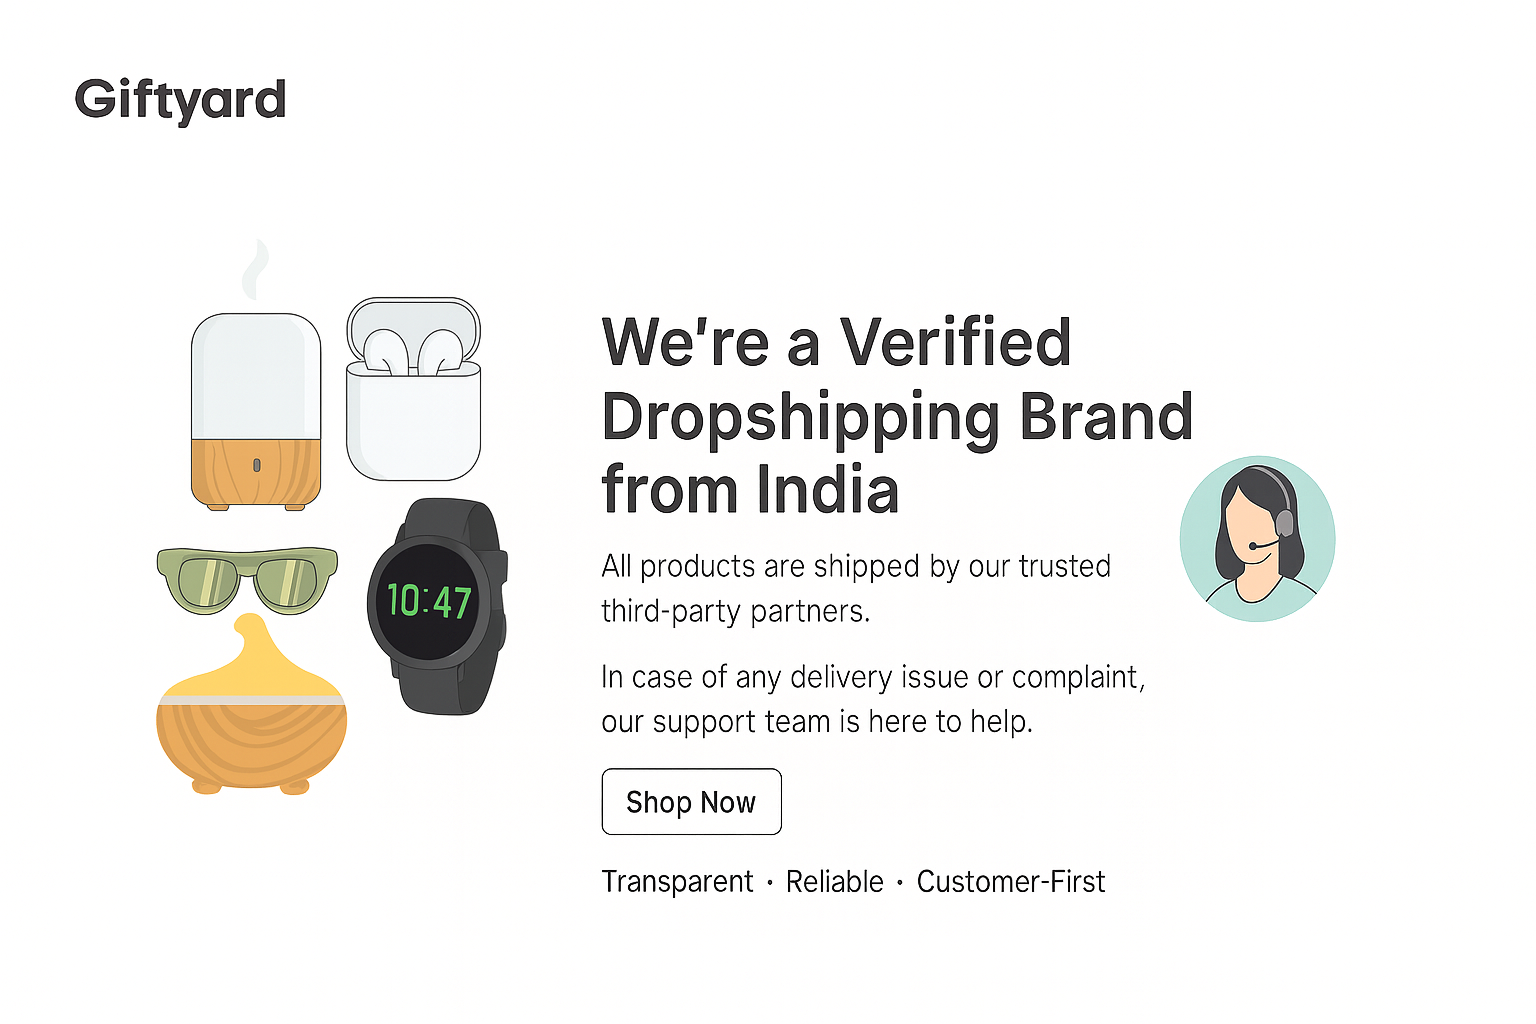Select the white humidifier with wooden base
Screen dimensions: 1536x1024
coord(256,410)
